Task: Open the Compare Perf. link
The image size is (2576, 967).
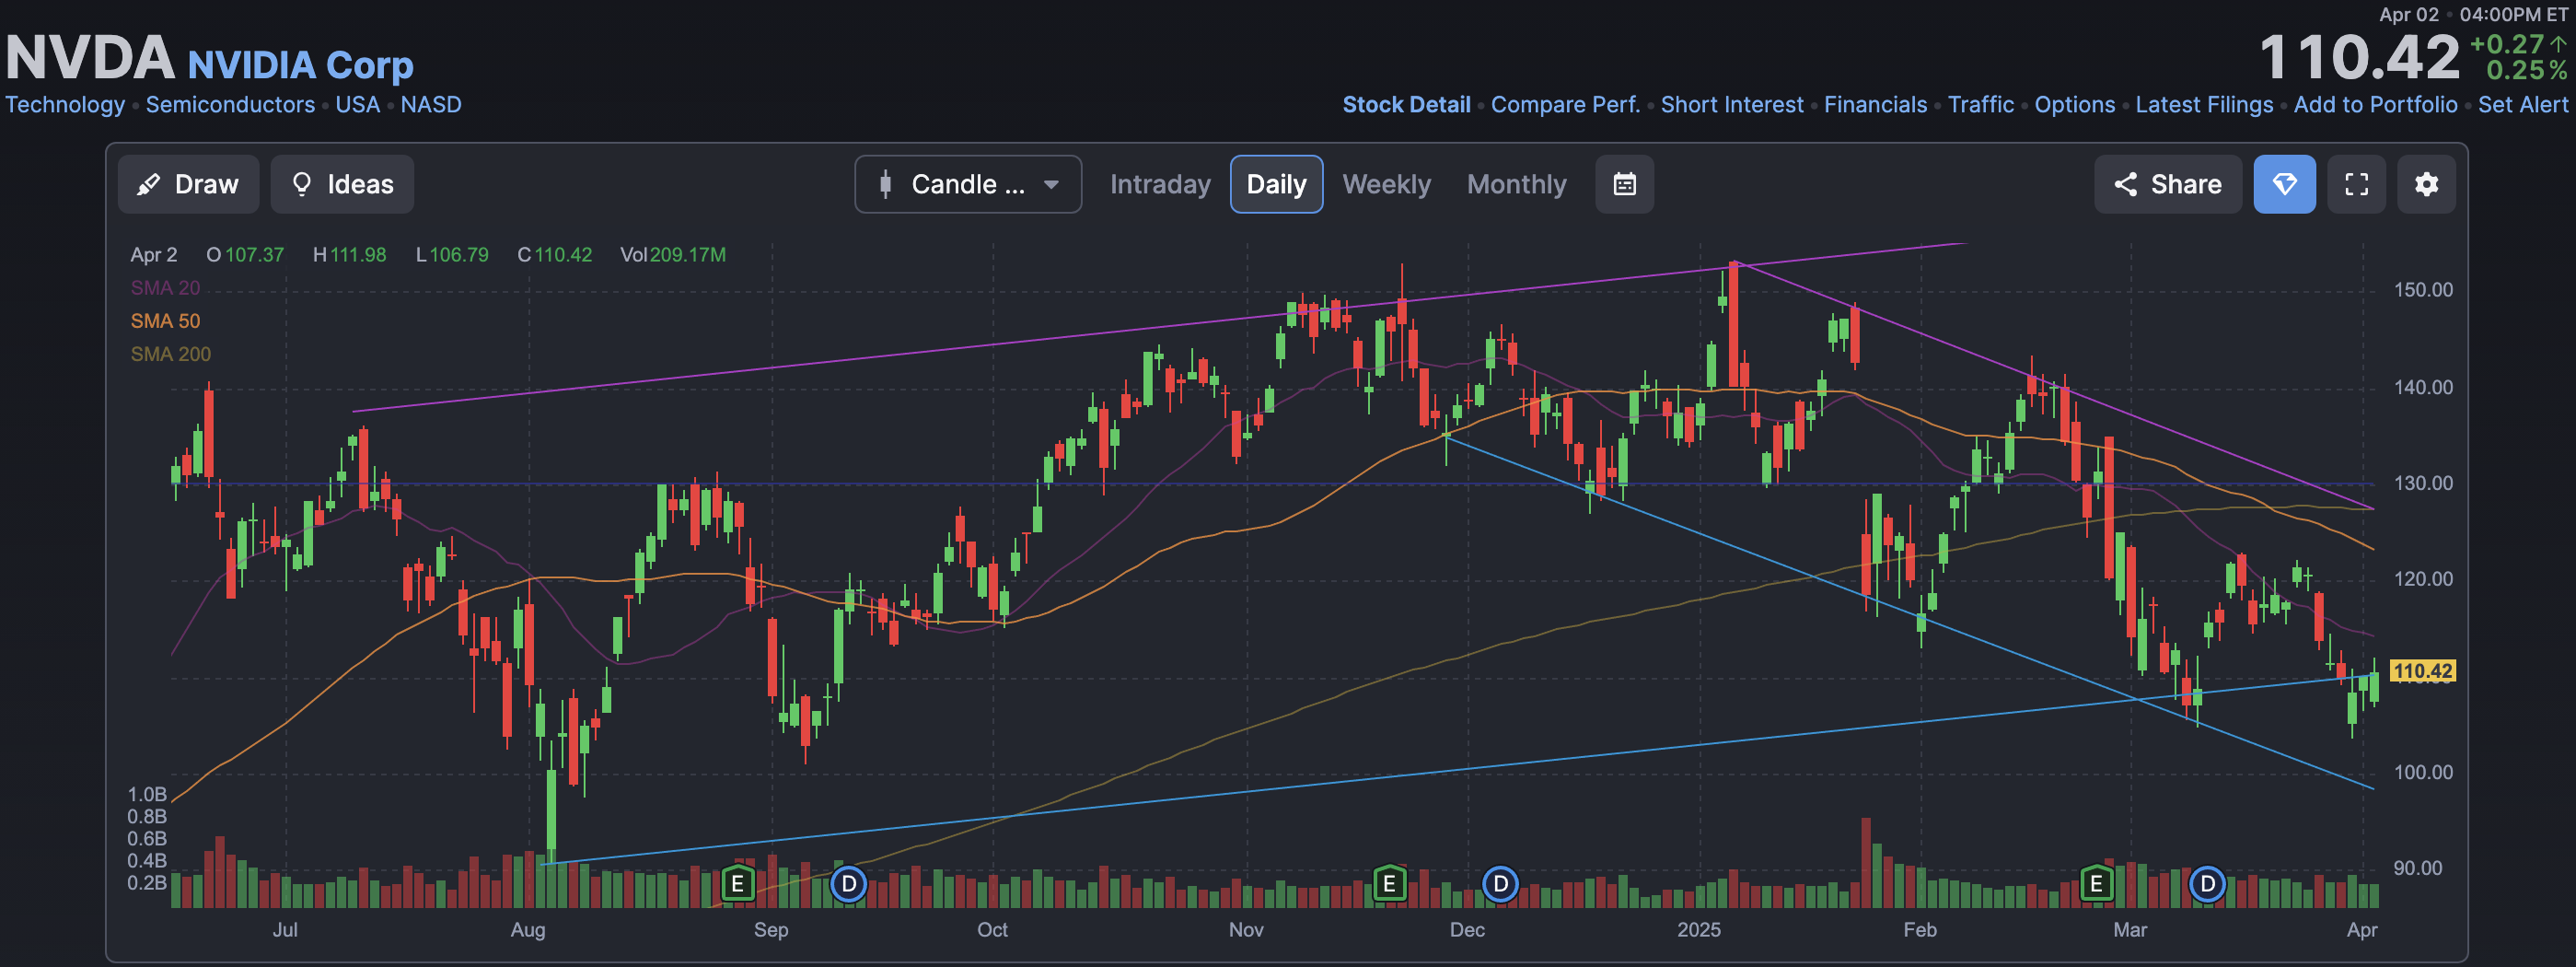Action: [x=1565, y=105]
